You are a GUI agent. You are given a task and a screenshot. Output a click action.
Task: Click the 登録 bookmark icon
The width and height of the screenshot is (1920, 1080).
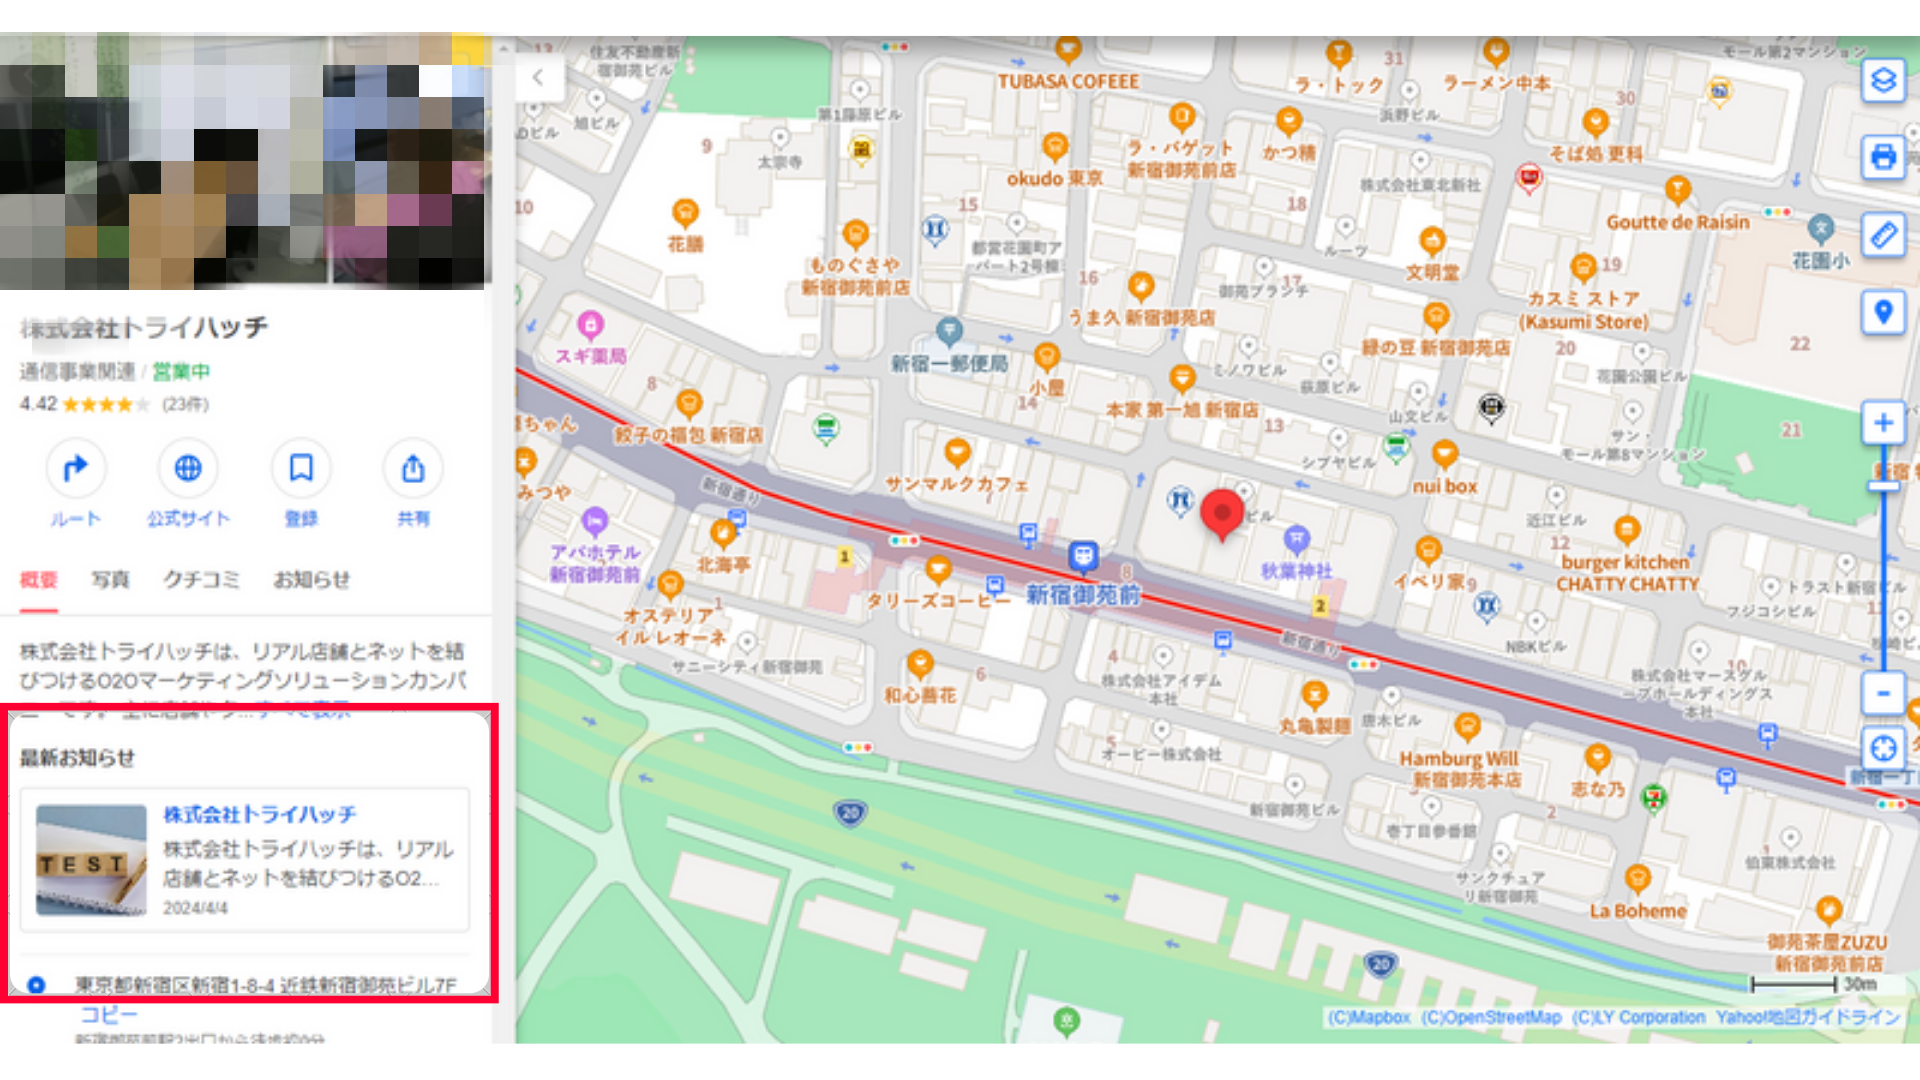point(301,468)
